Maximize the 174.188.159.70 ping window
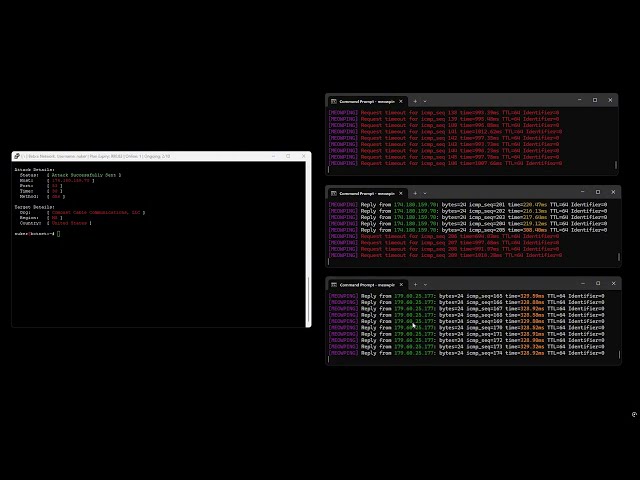Screen dimensions: 640x480 point(598,192)
